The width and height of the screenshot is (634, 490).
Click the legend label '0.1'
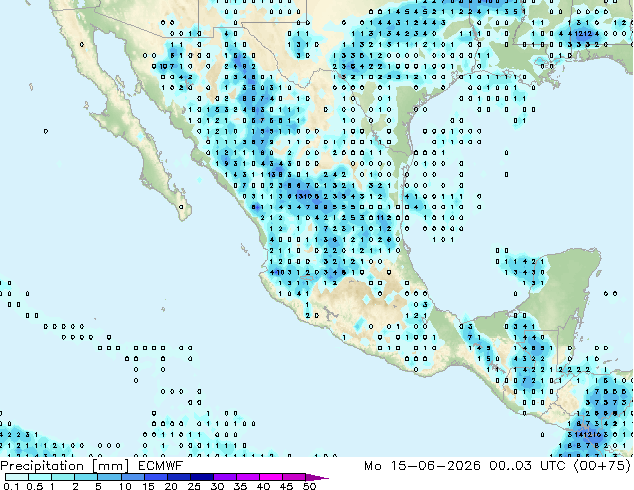coord(11,486)
